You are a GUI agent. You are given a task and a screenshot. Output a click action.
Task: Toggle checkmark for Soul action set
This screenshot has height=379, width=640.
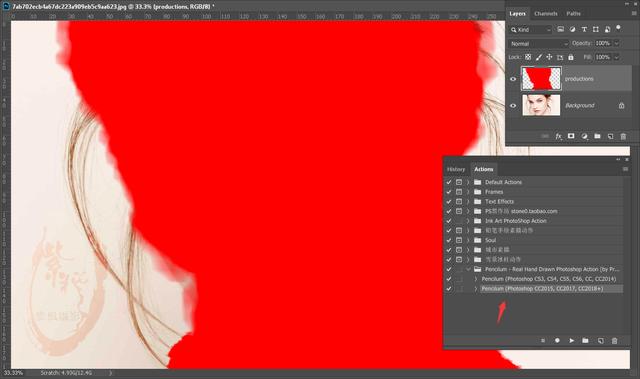[x=449, y=240]
